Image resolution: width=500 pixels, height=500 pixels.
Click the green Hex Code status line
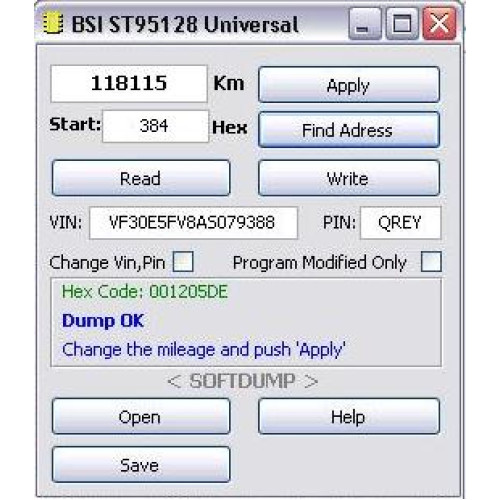tap(145, 292)
